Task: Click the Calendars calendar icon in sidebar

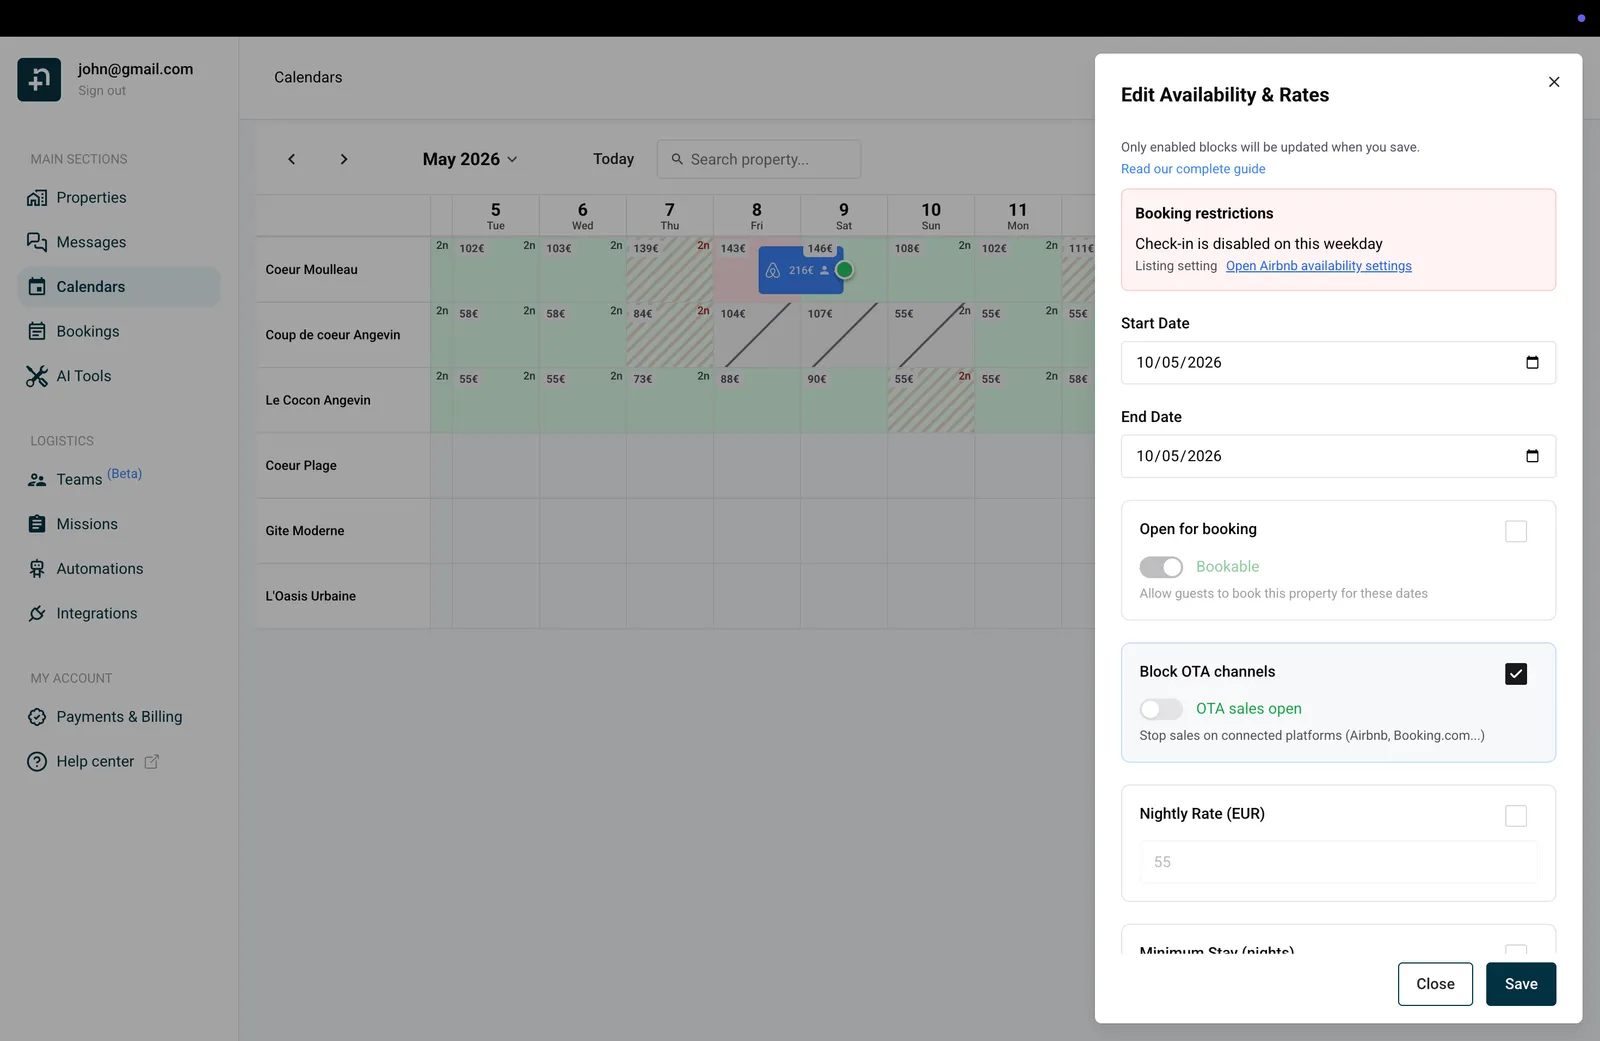Action: 37,287
